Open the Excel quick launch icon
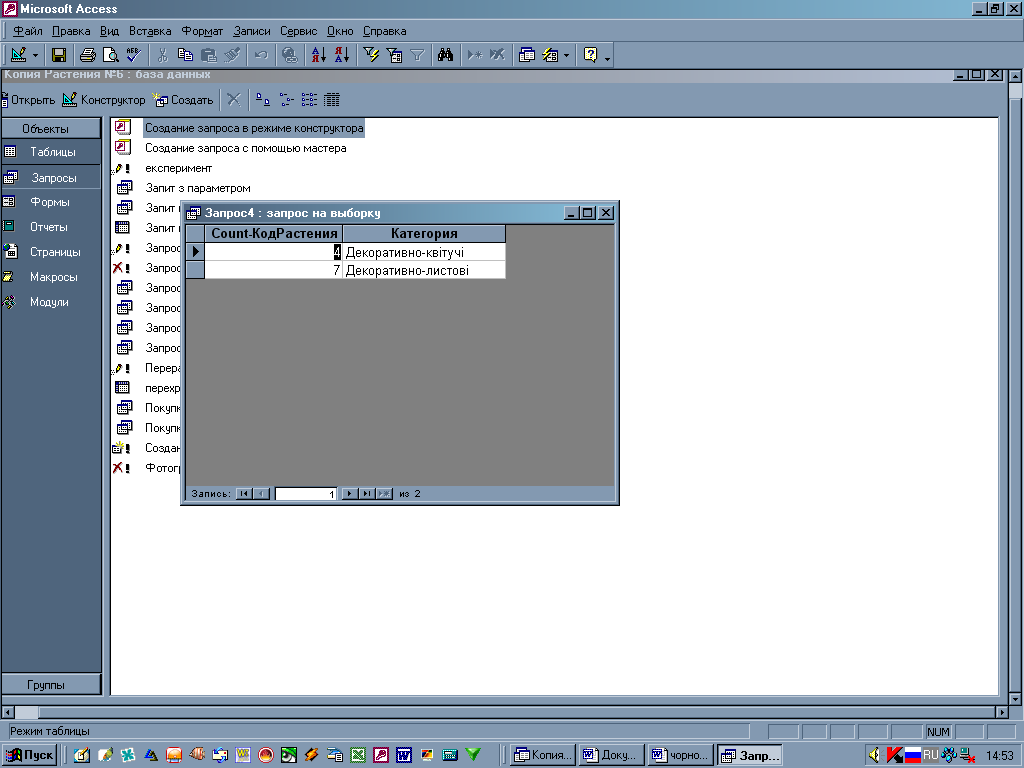 pos(357,755)
